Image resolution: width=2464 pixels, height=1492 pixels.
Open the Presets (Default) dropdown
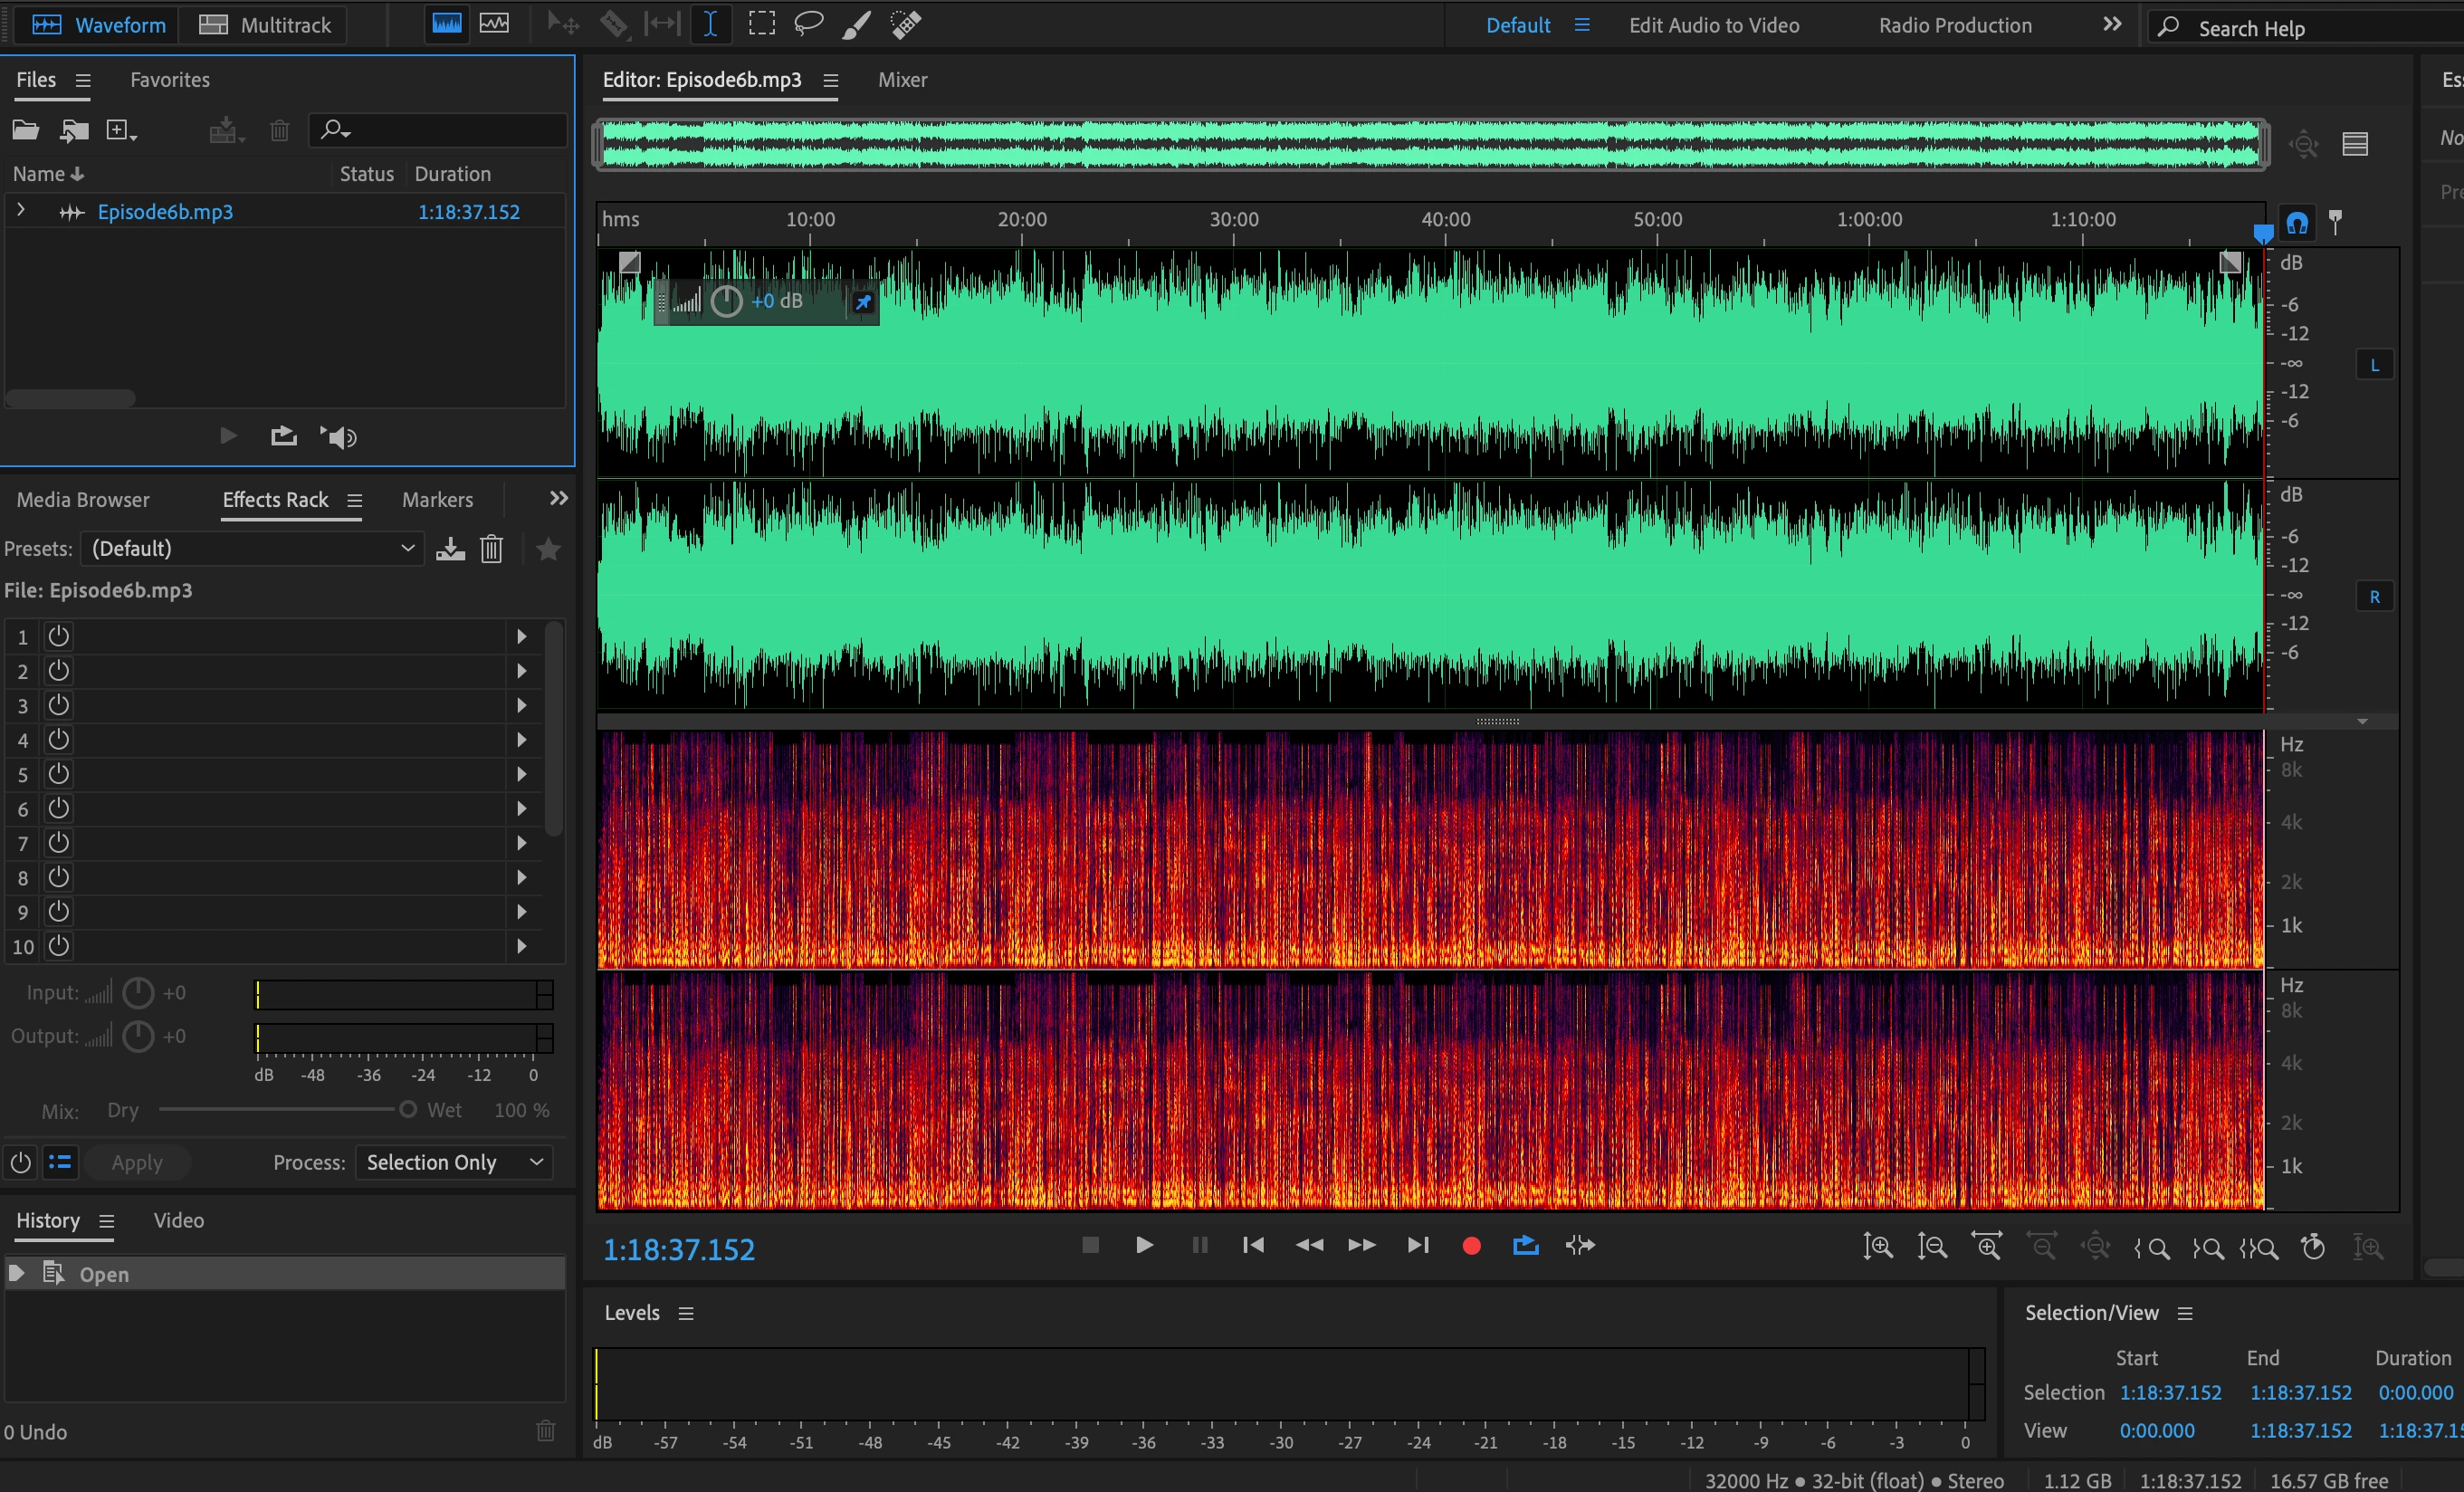(252, 548)
